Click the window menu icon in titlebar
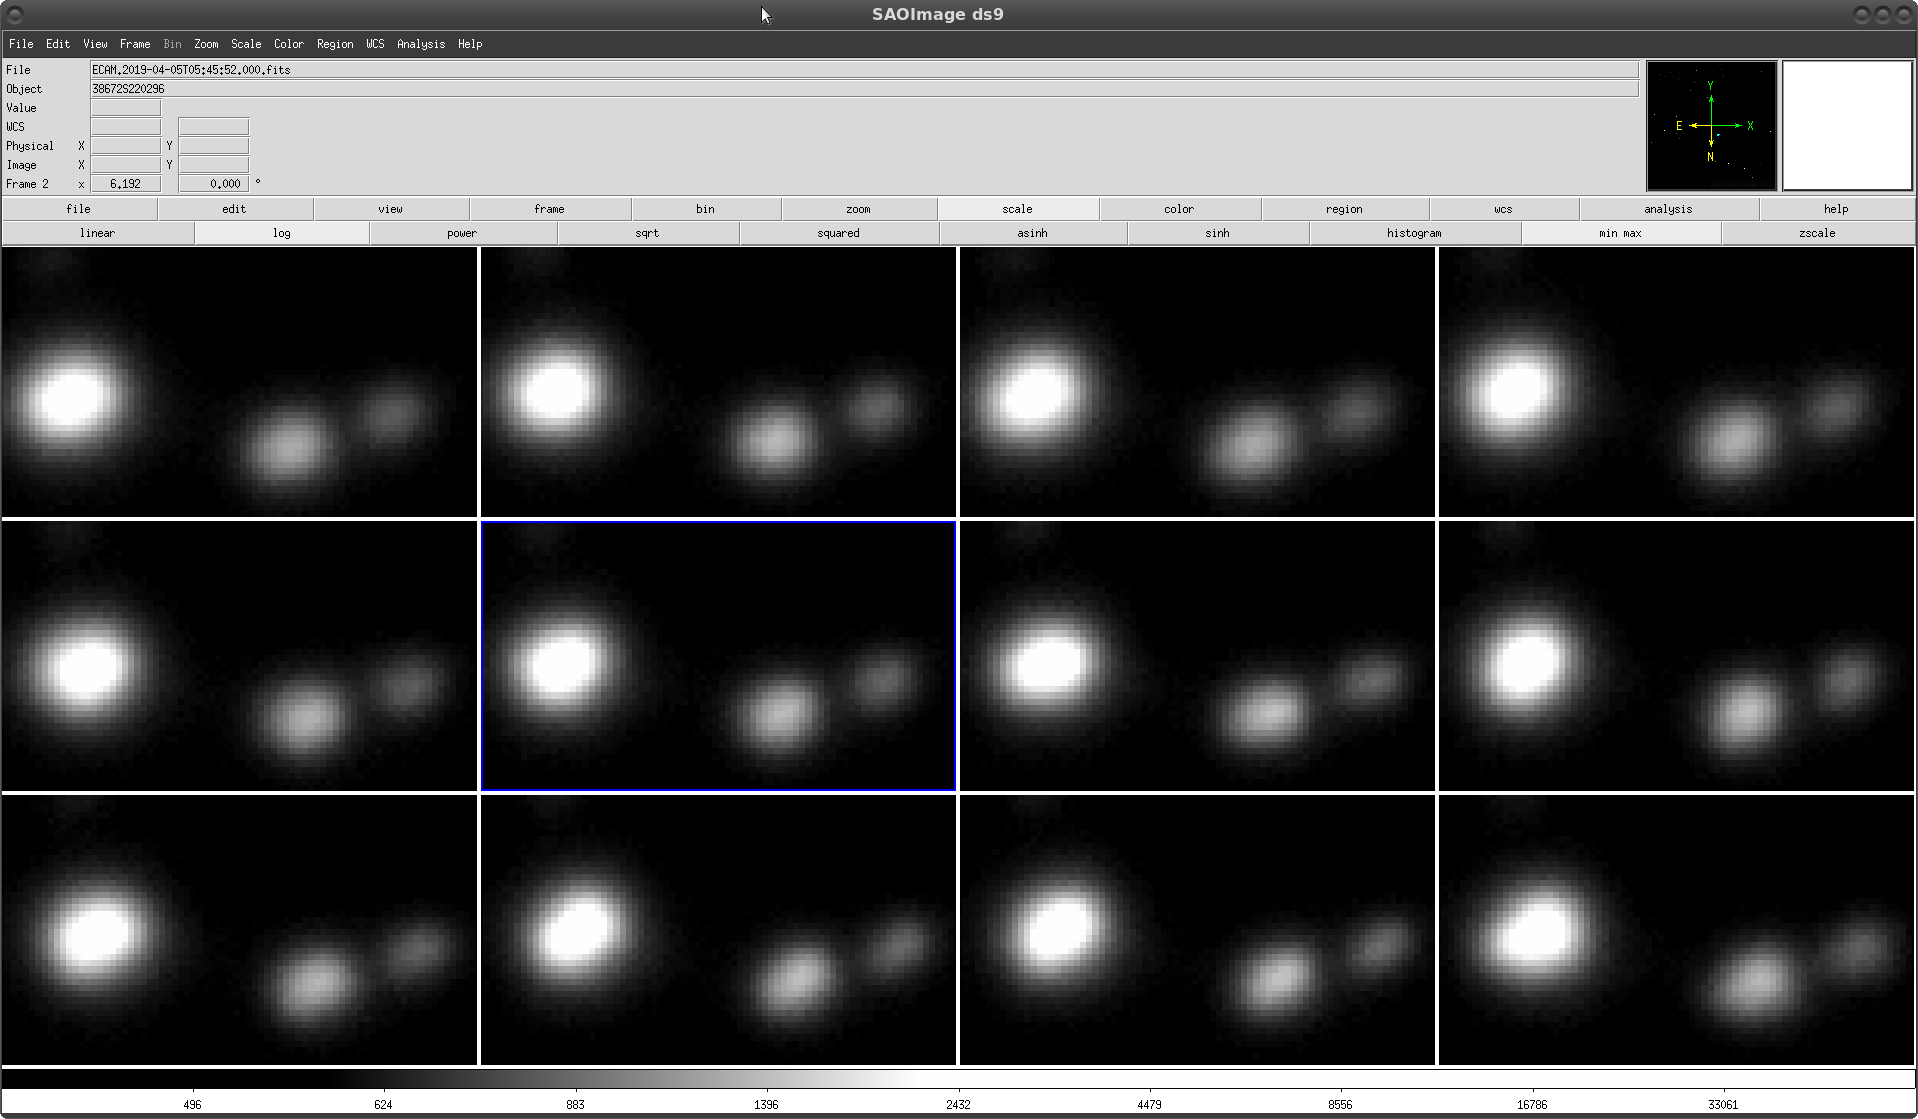The width and height of the screenshot is (1918, 1119). 15,15
